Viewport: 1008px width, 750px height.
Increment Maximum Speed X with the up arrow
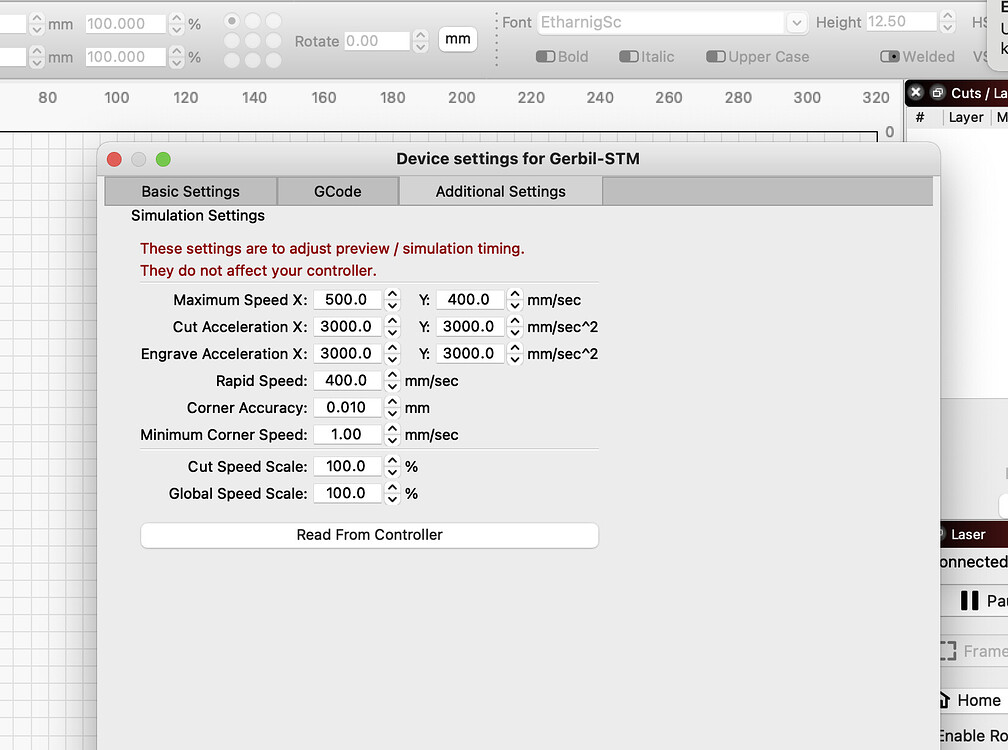click(x=391, y=294)
